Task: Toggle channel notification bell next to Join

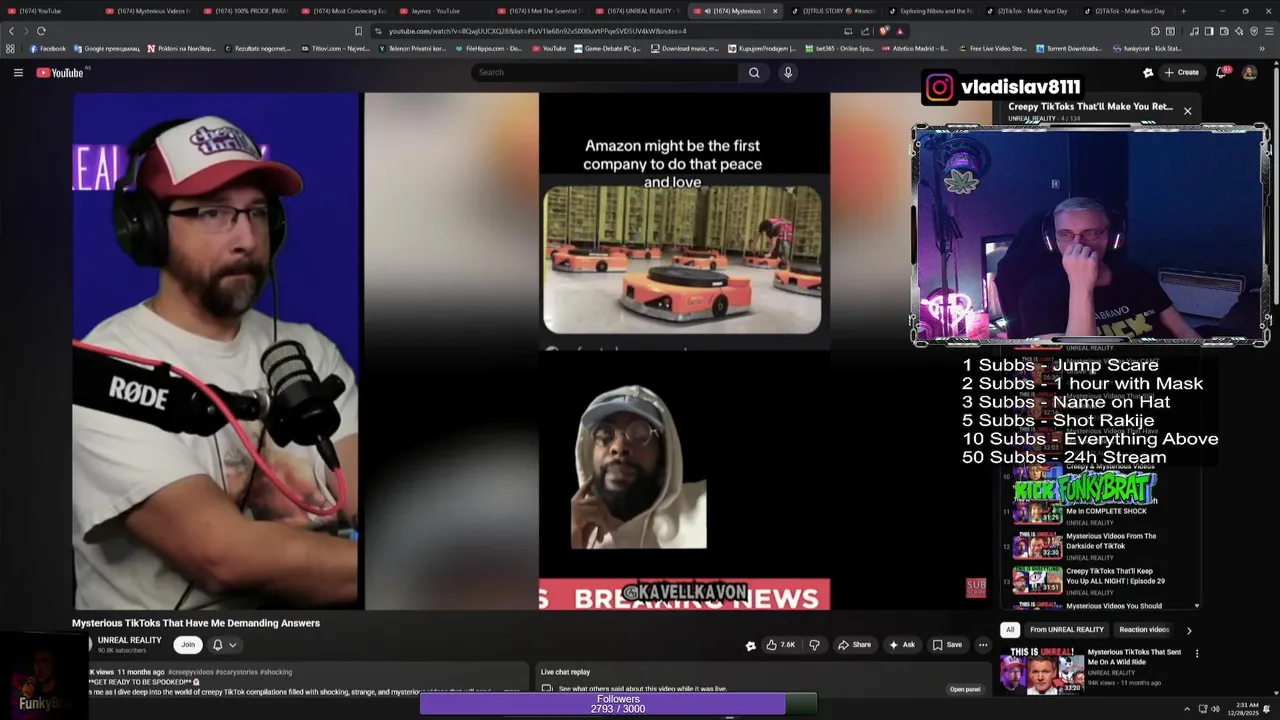Action: coord(217,645)
